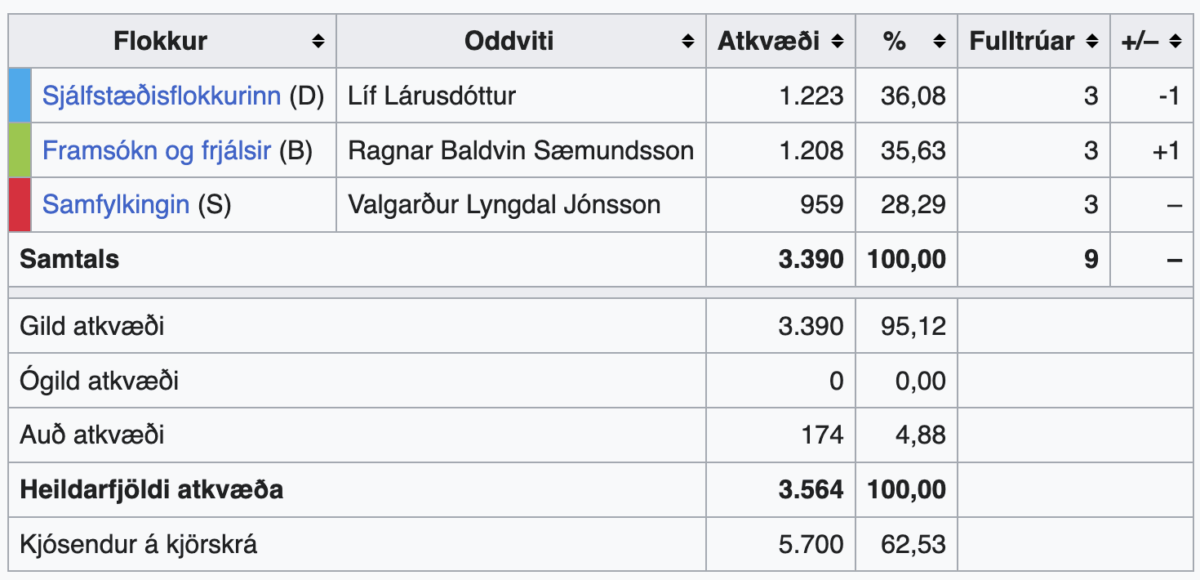This screenshot has width=1200, height=580.
Task: Select Ragnar Baldvin Sæmundsson cell
Action: coord(520,151)
